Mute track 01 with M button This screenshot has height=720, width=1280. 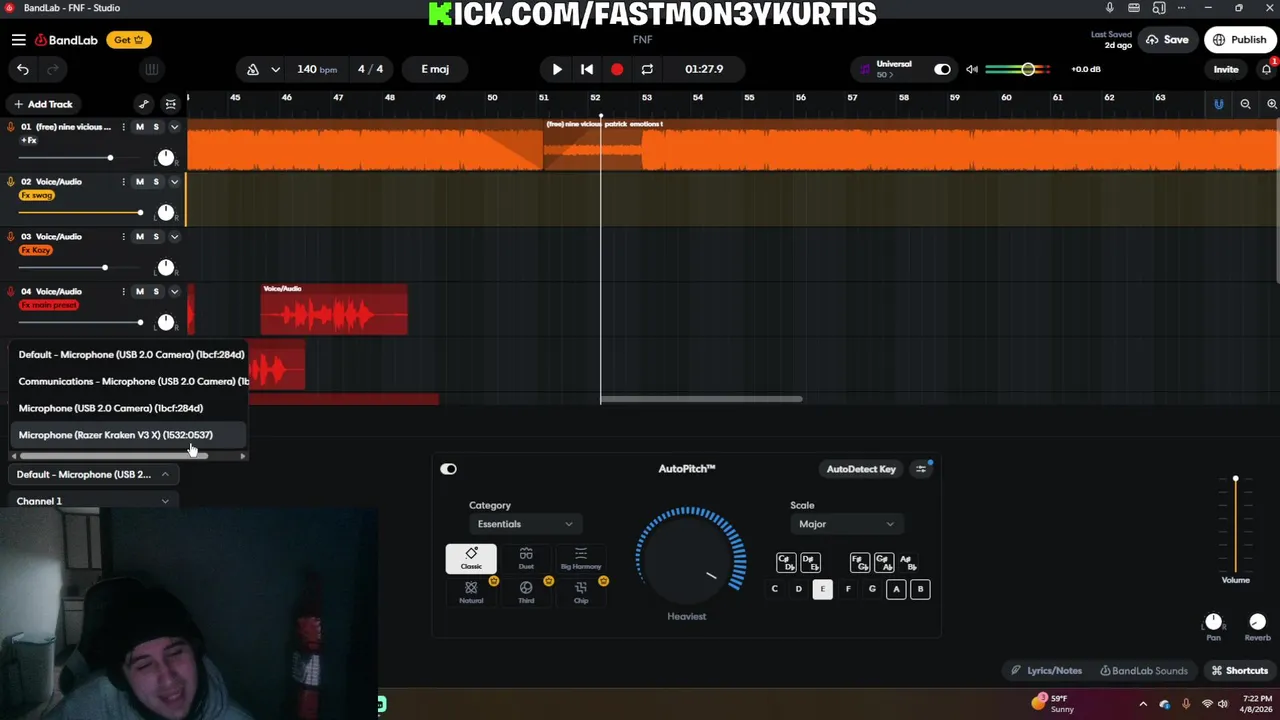tap(140, 127)
